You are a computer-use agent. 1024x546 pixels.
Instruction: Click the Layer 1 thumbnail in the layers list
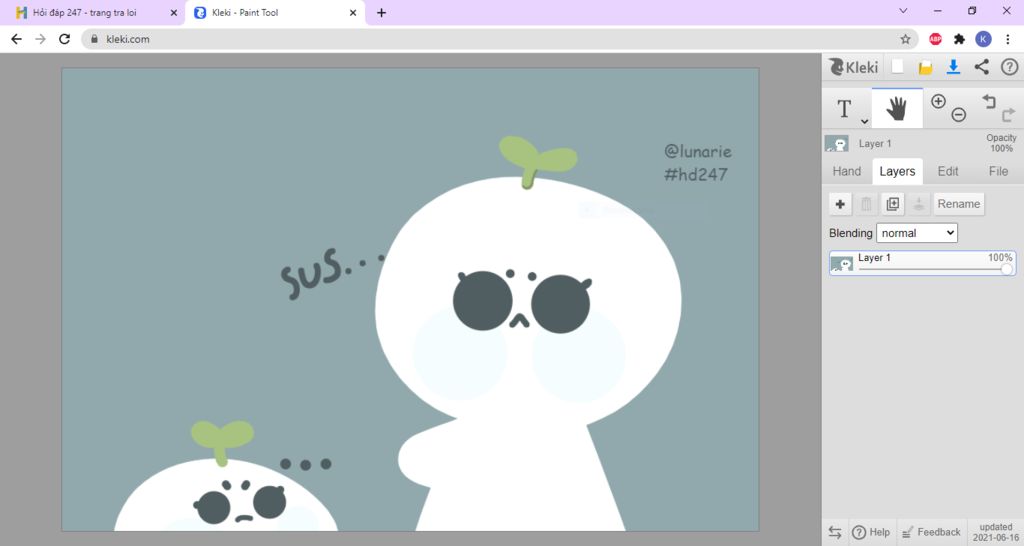pos(841,264)
